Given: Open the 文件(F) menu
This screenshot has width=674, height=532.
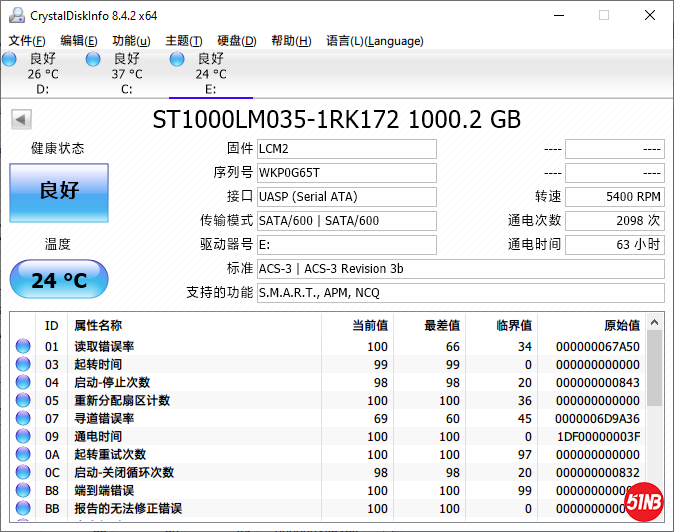Looking at the screenshot, I should point(27,41).
